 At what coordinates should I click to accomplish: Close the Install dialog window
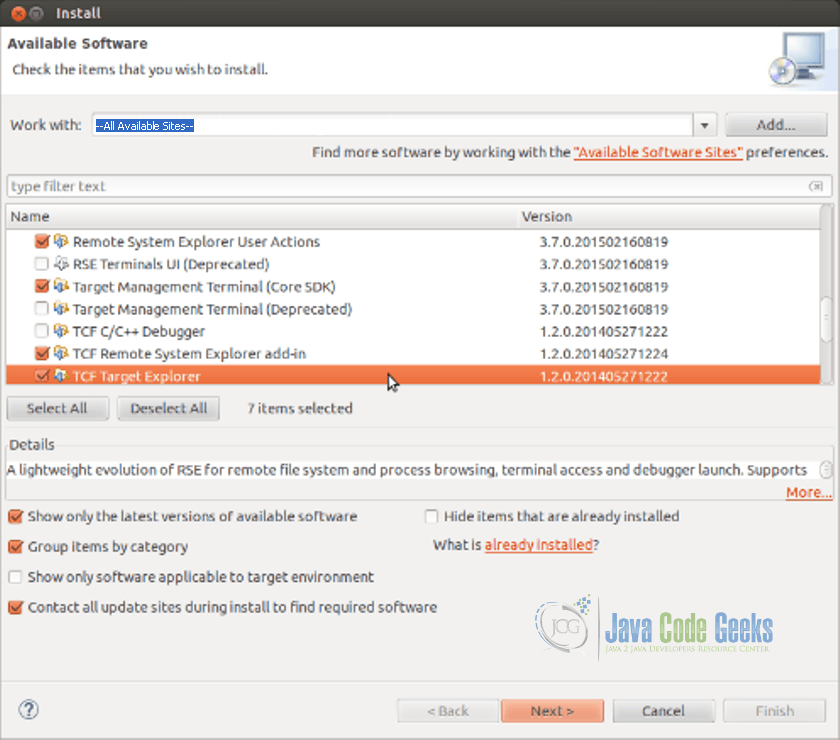click(18, 13)
